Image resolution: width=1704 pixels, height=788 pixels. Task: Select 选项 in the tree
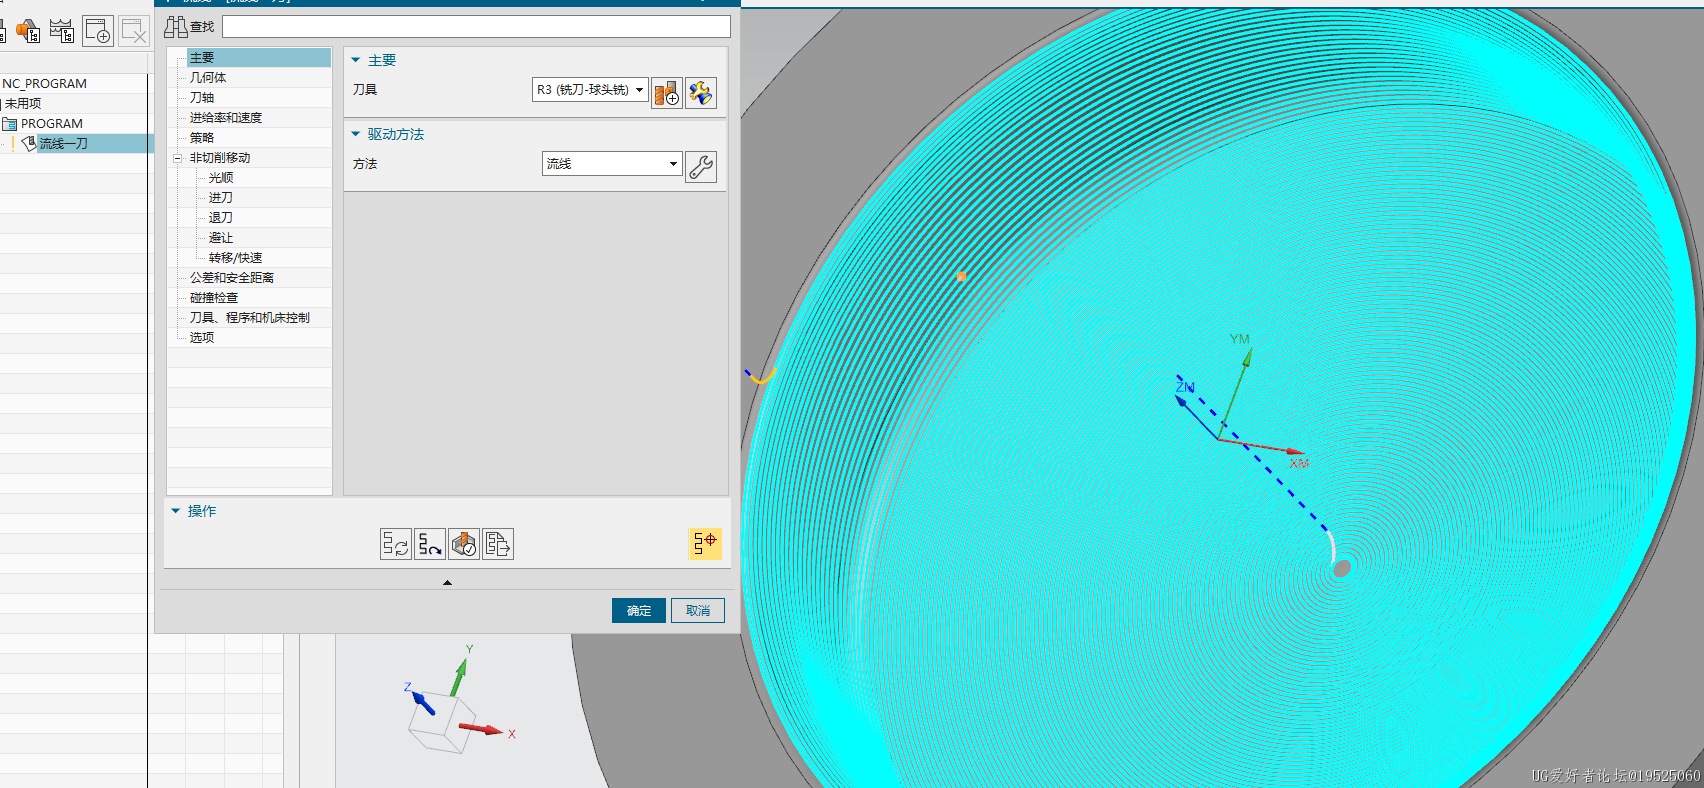(202, 338)
